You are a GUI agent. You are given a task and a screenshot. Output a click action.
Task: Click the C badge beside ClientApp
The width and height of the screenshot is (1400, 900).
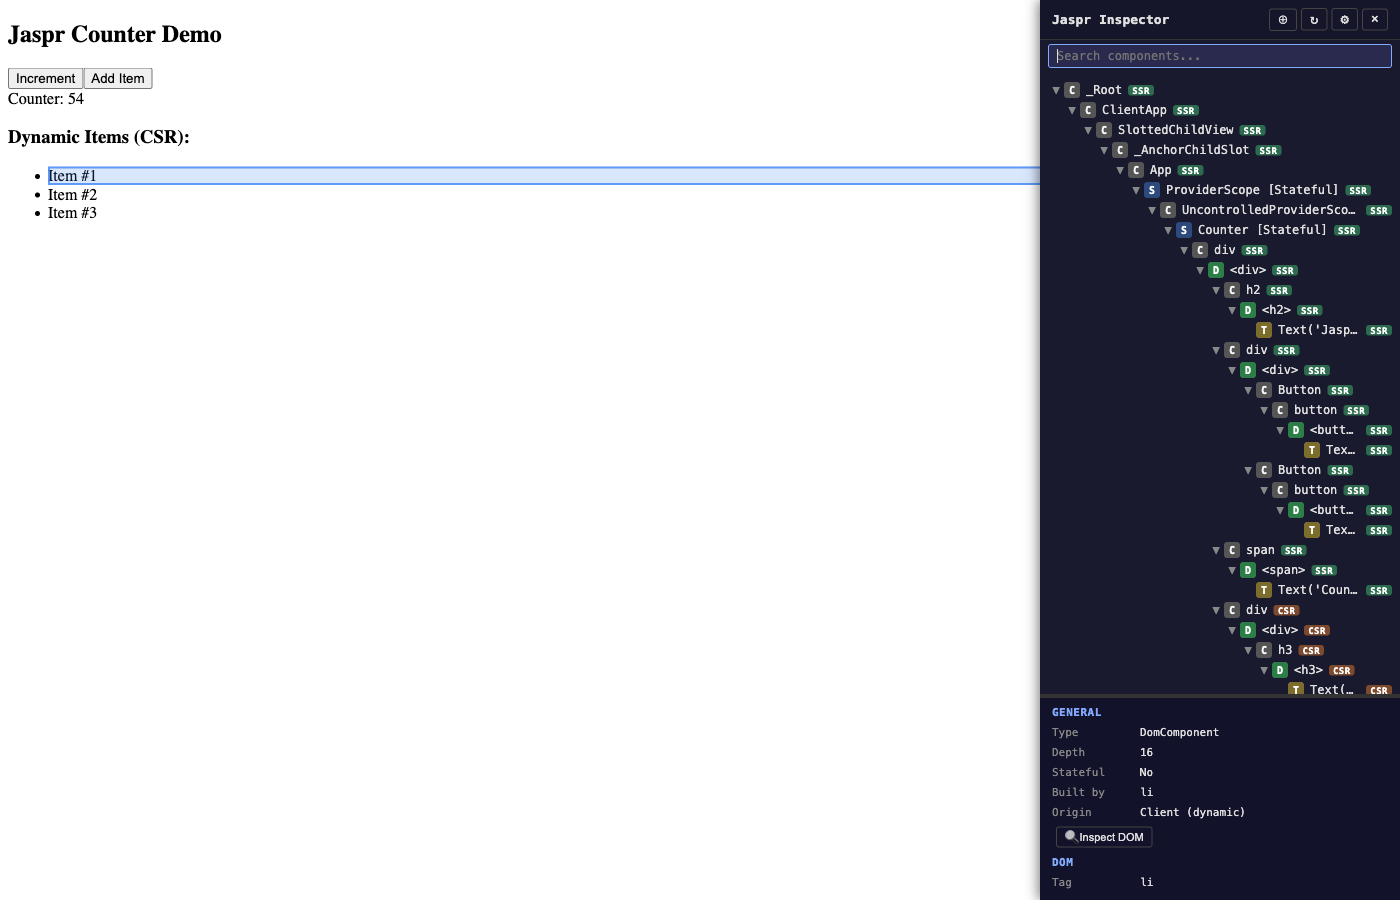click(x=1088, y=110)
